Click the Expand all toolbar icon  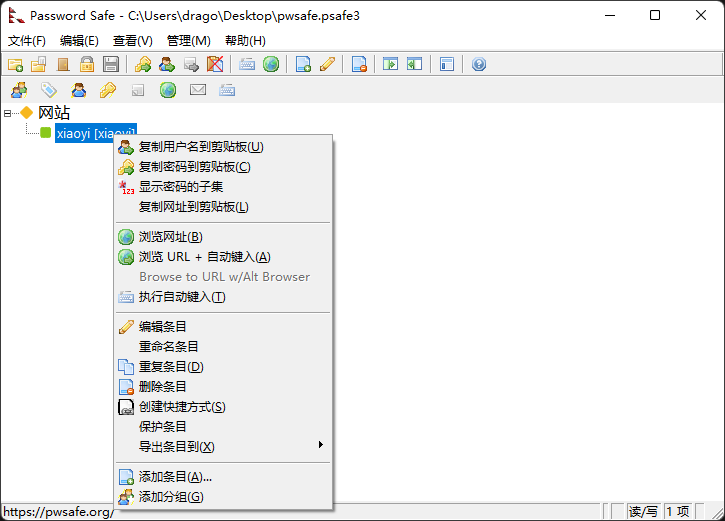click(x=391, y=64)
